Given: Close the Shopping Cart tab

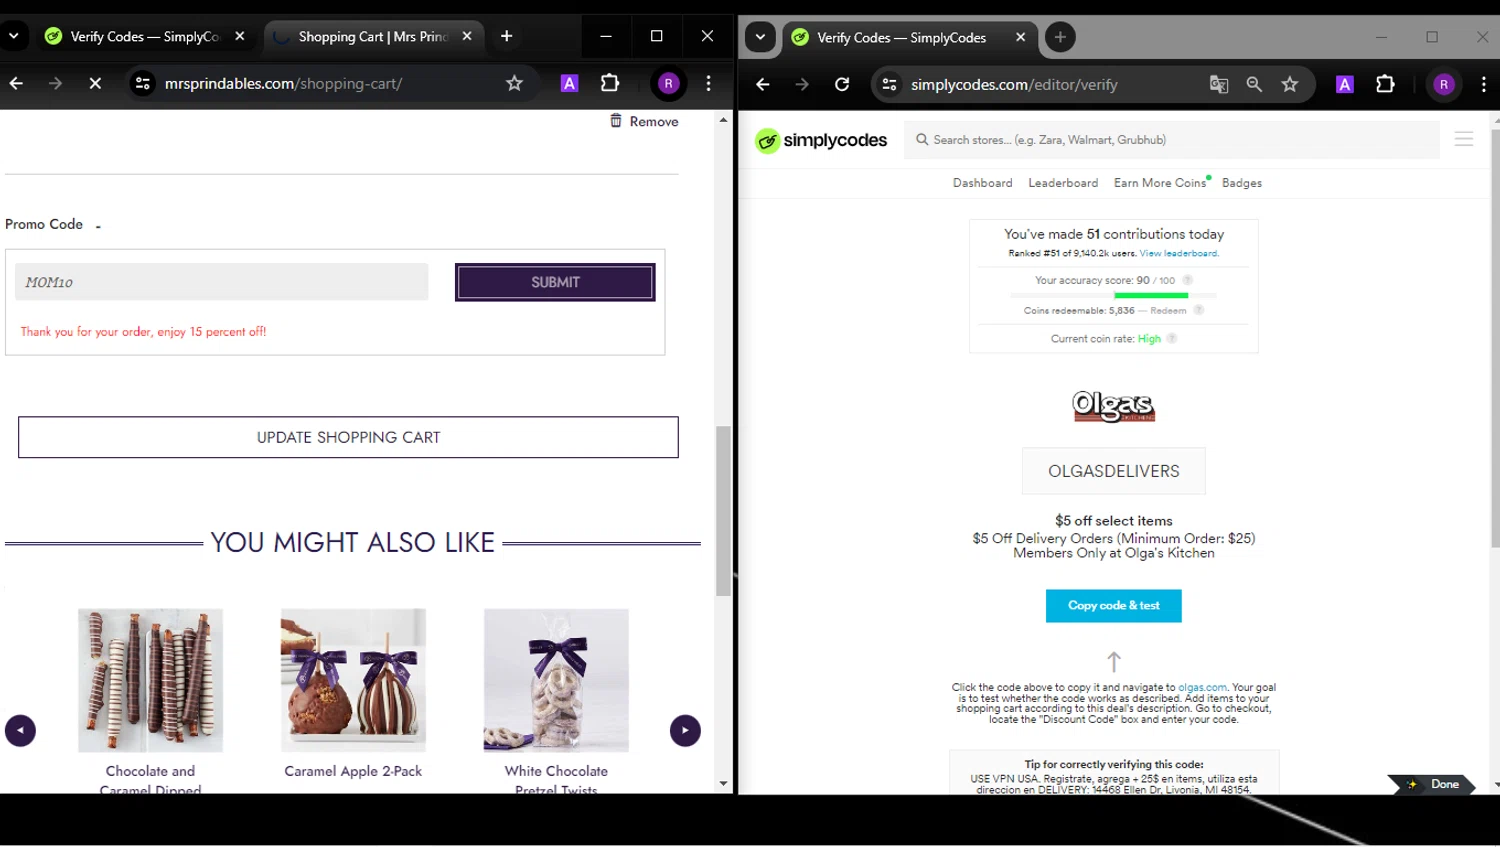Looking at the screenshot, I should tap(467, 37).
